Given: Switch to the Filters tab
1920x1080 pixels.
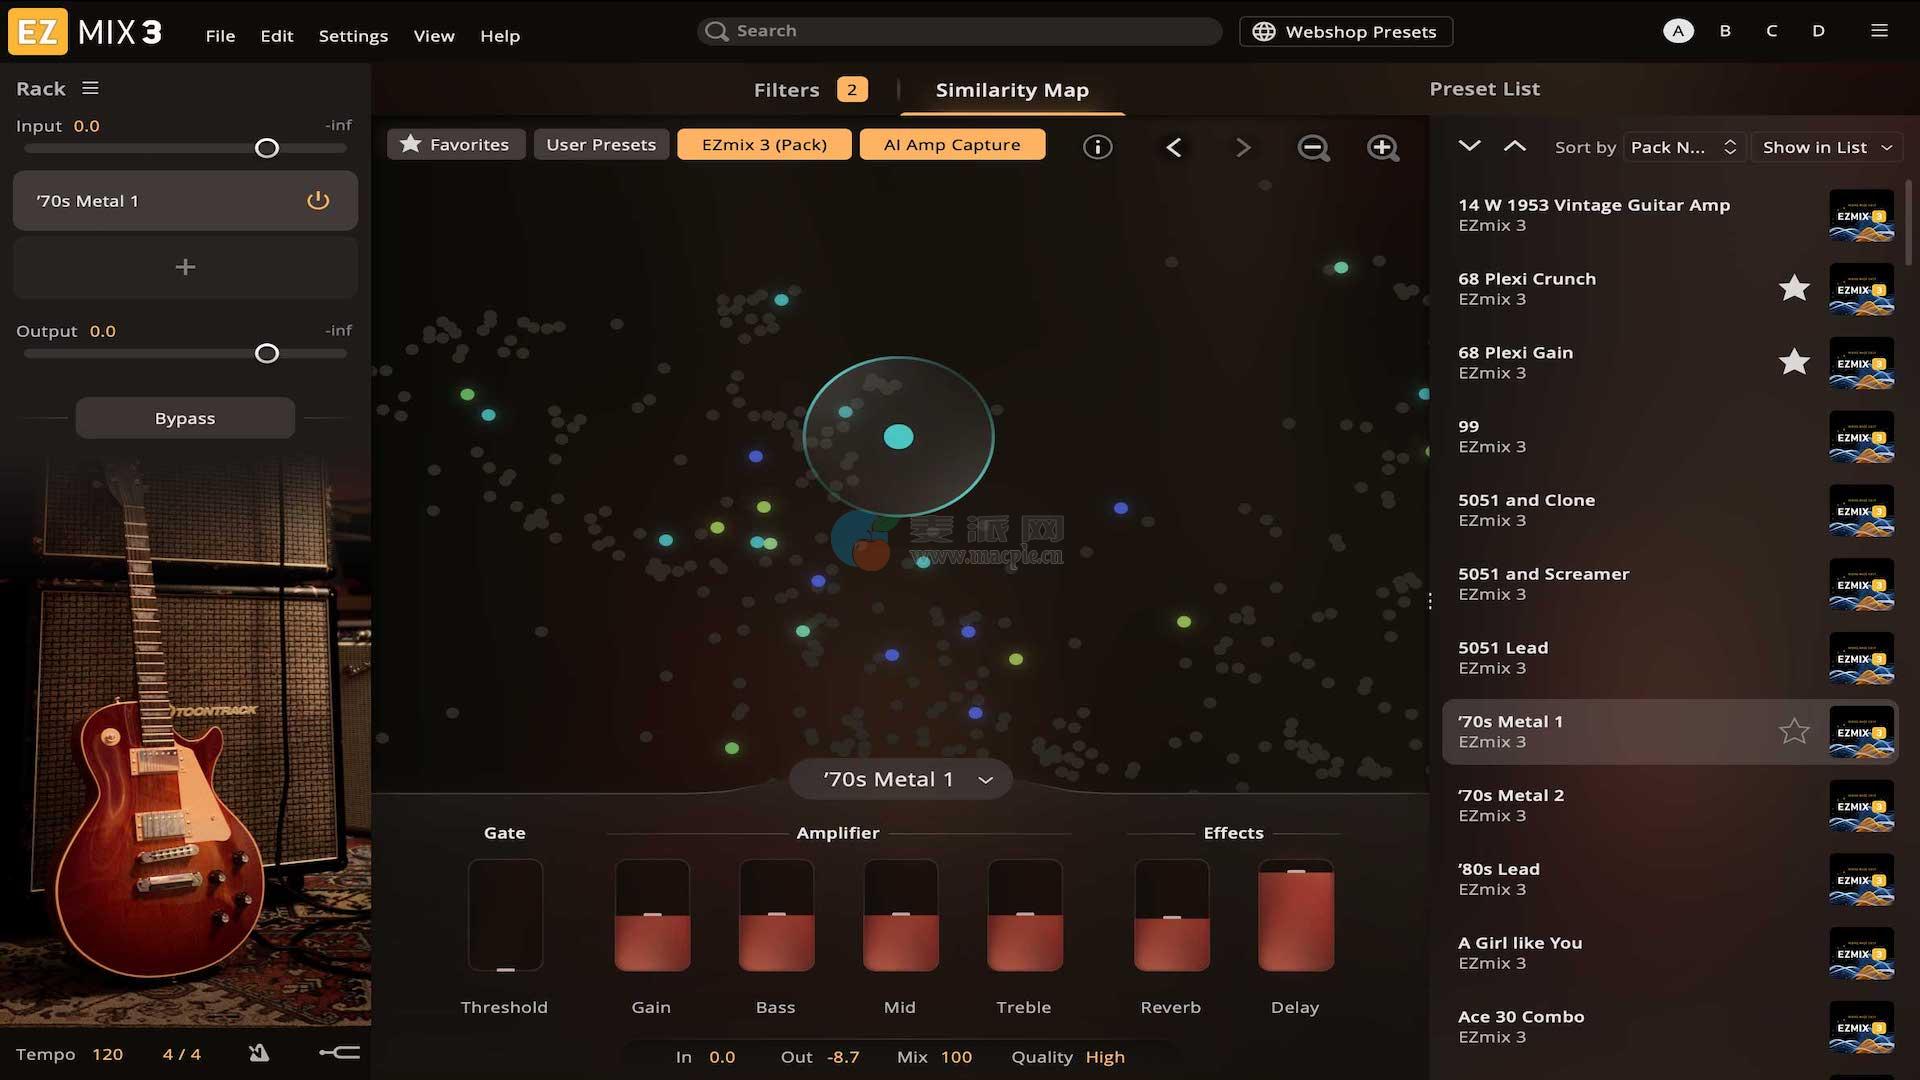Looking at the screenshot, I should click(787, 90).
